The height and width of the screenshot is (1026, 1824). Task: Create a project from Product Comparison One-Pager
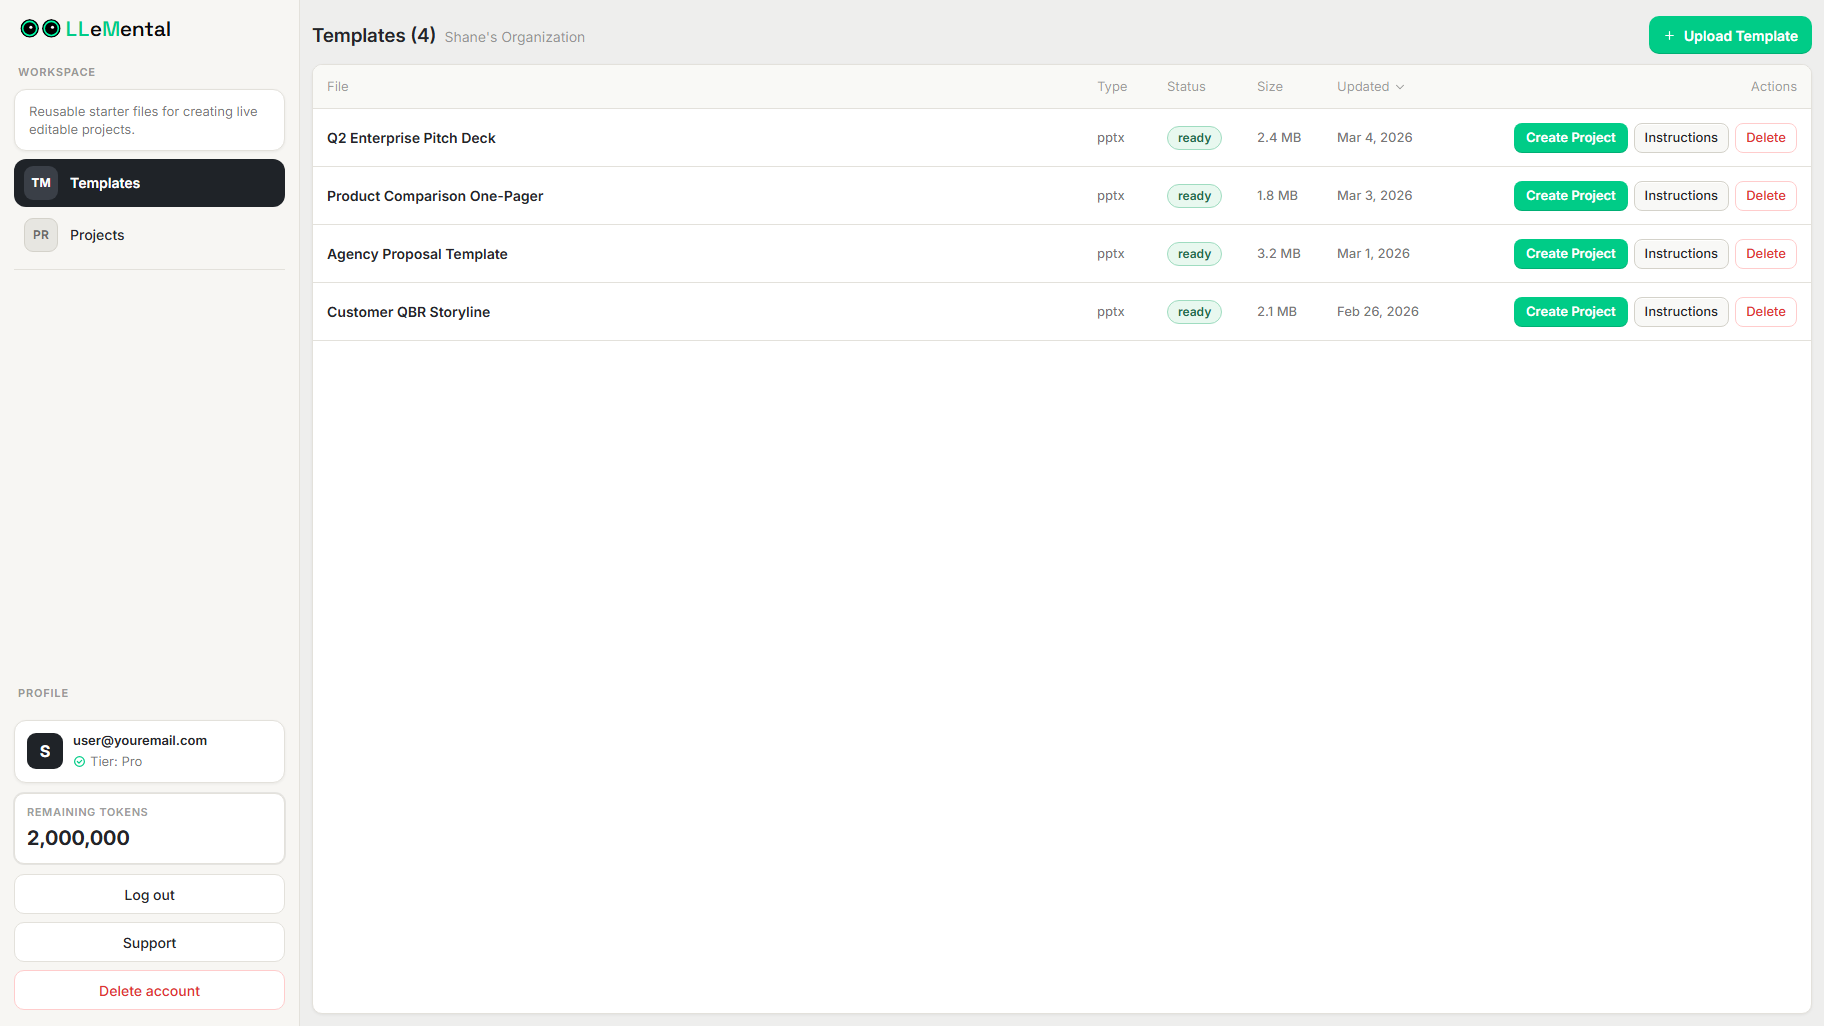1570,195
